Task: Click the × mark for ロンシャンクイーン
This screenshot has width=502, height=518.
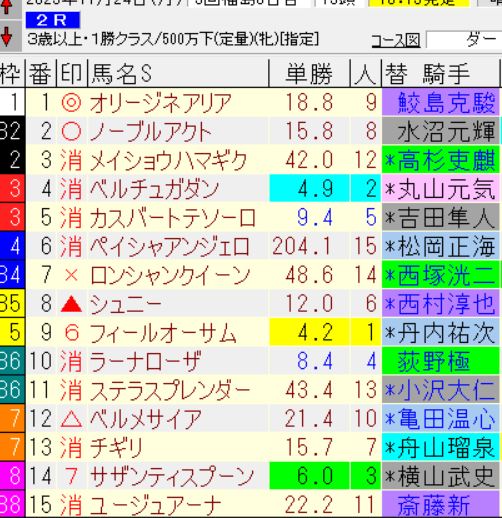Action: (72, 275)
